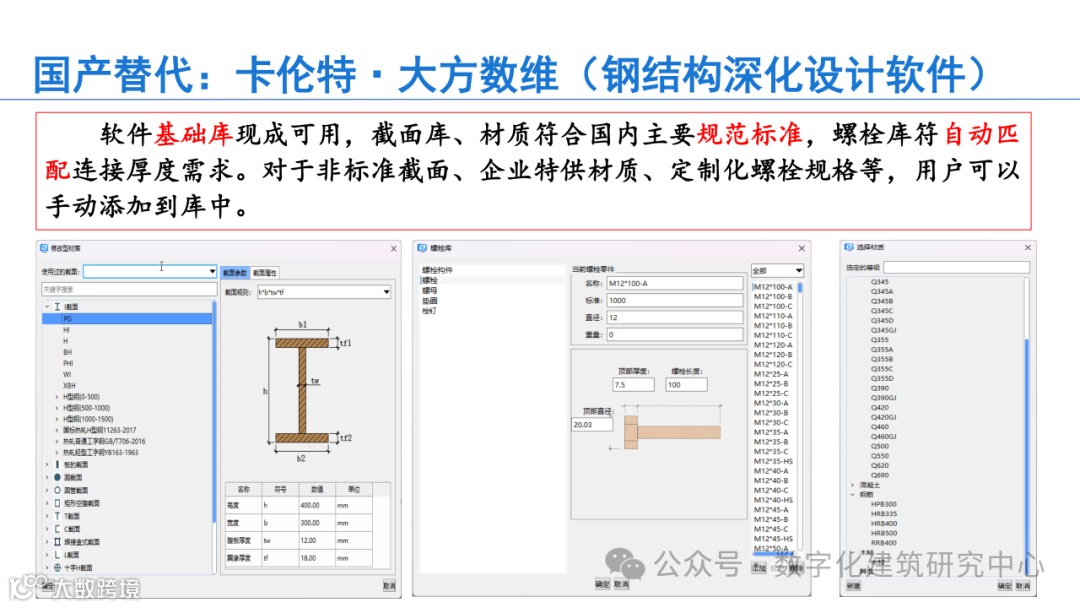Select 螺母 in bolt library list
Screen dimensions: 1080x608
tap(430, 291)
